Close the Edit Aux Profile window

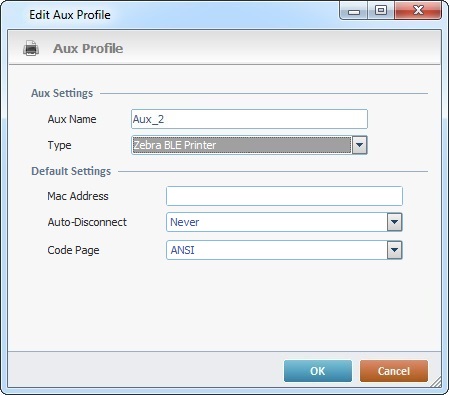[418, 11]
